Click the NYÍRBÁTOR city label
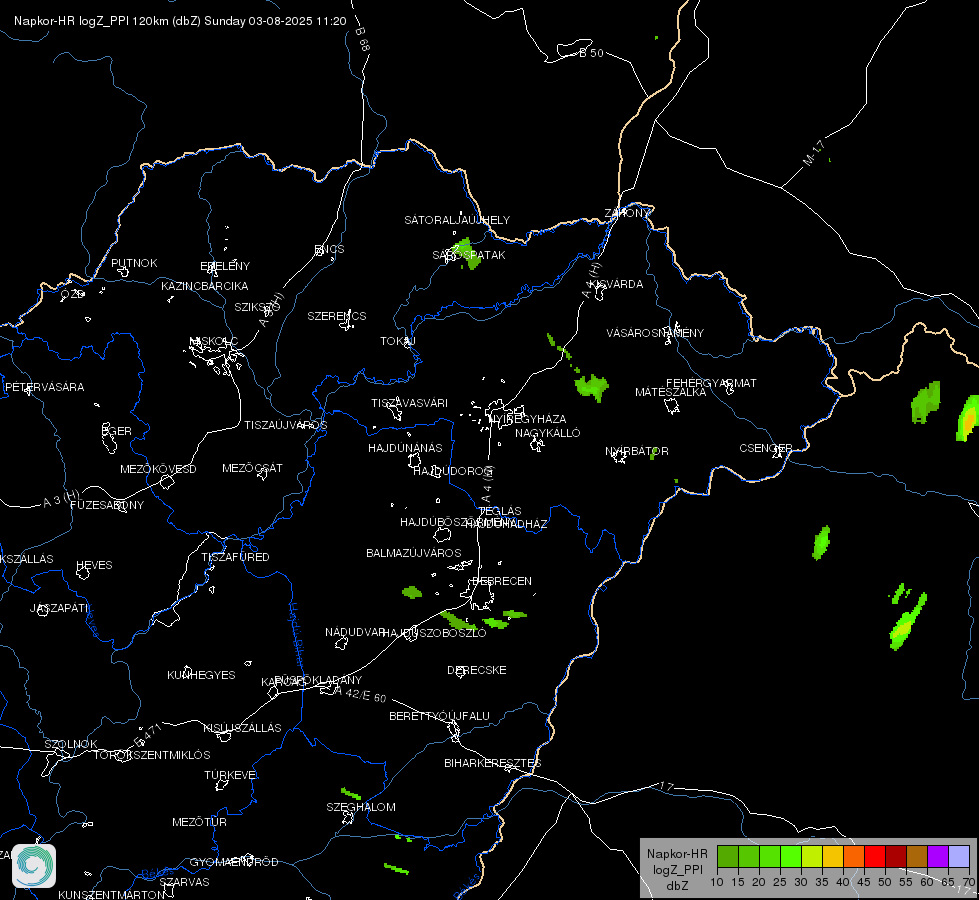This screenshot has width=979, height=900. tap(637, 451)
